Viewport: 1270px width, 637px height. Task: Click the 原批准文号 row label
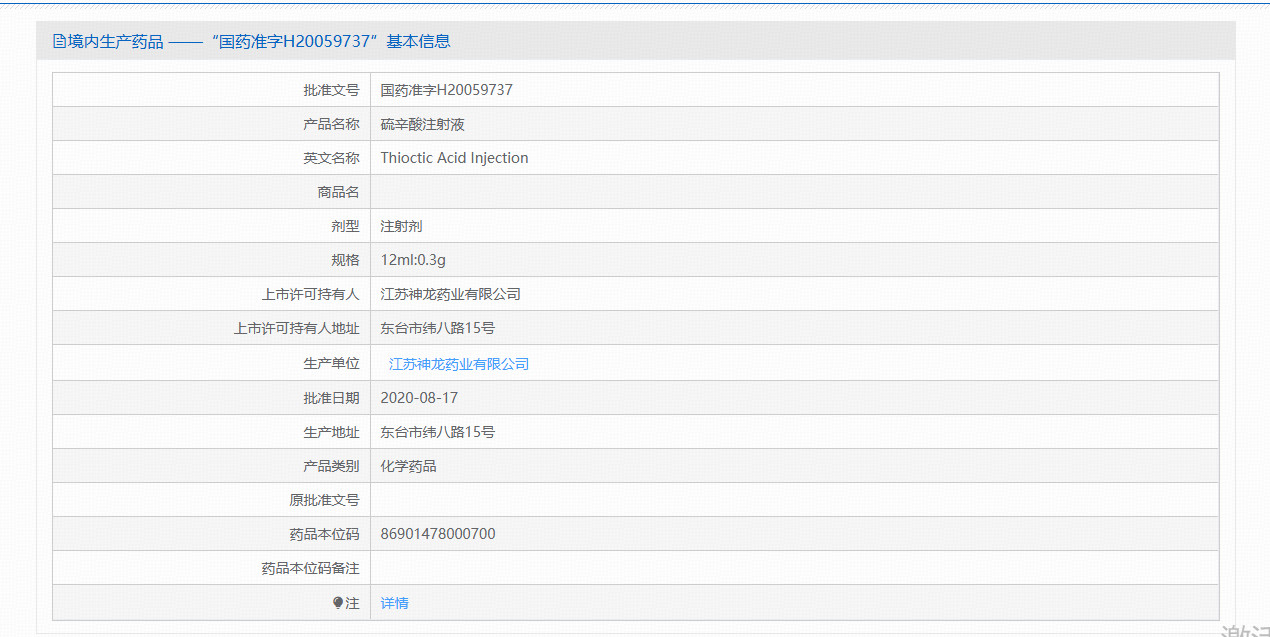324,500
